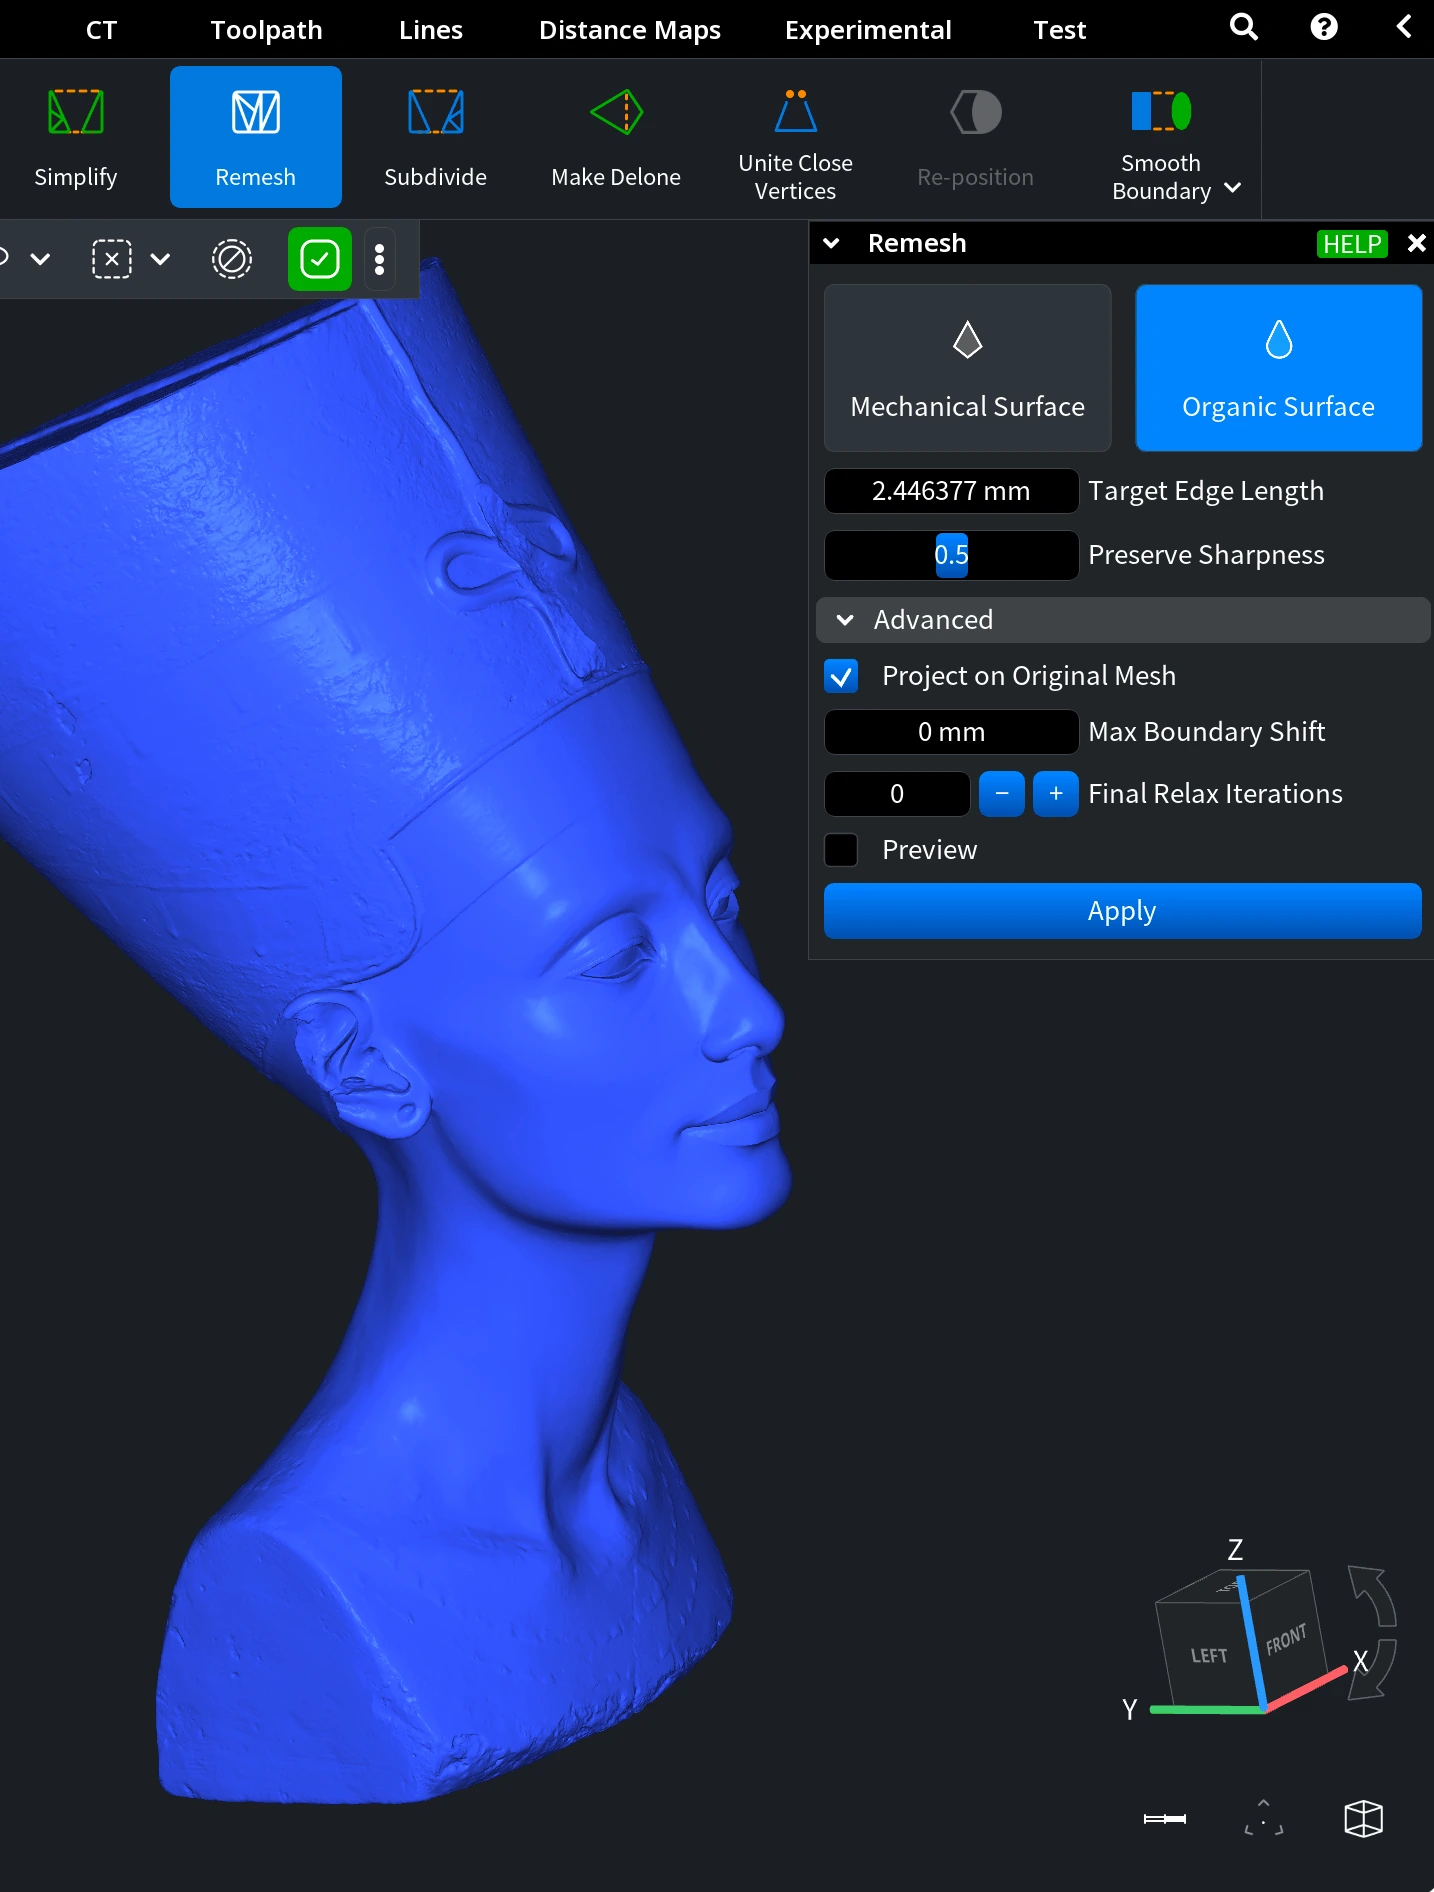
Task: Click the Remesh tool icon
Action: pyautogui.click(x=256, y=137)
